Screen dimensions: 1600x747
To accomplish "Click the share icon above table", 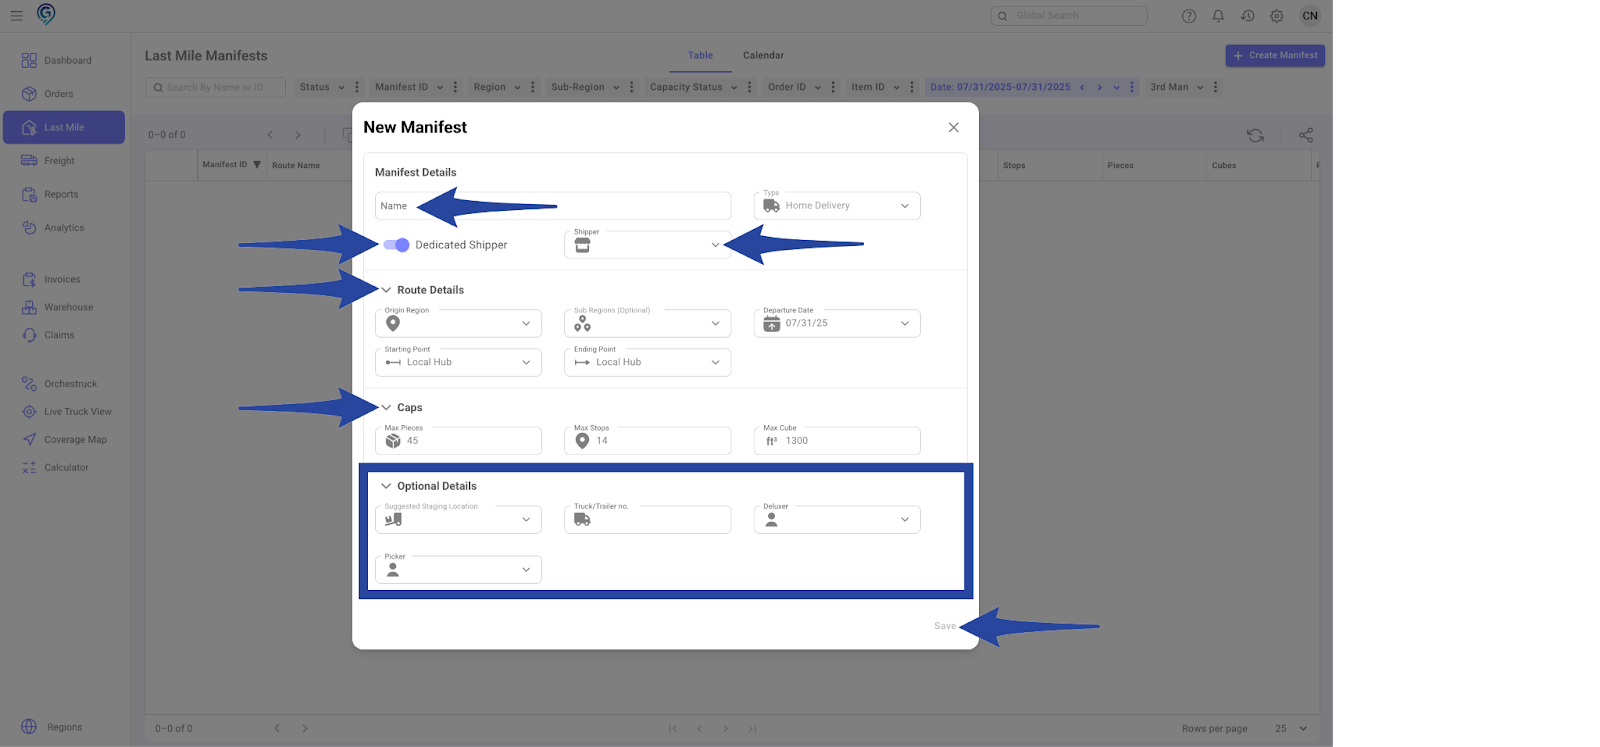I will (1306, 135).
